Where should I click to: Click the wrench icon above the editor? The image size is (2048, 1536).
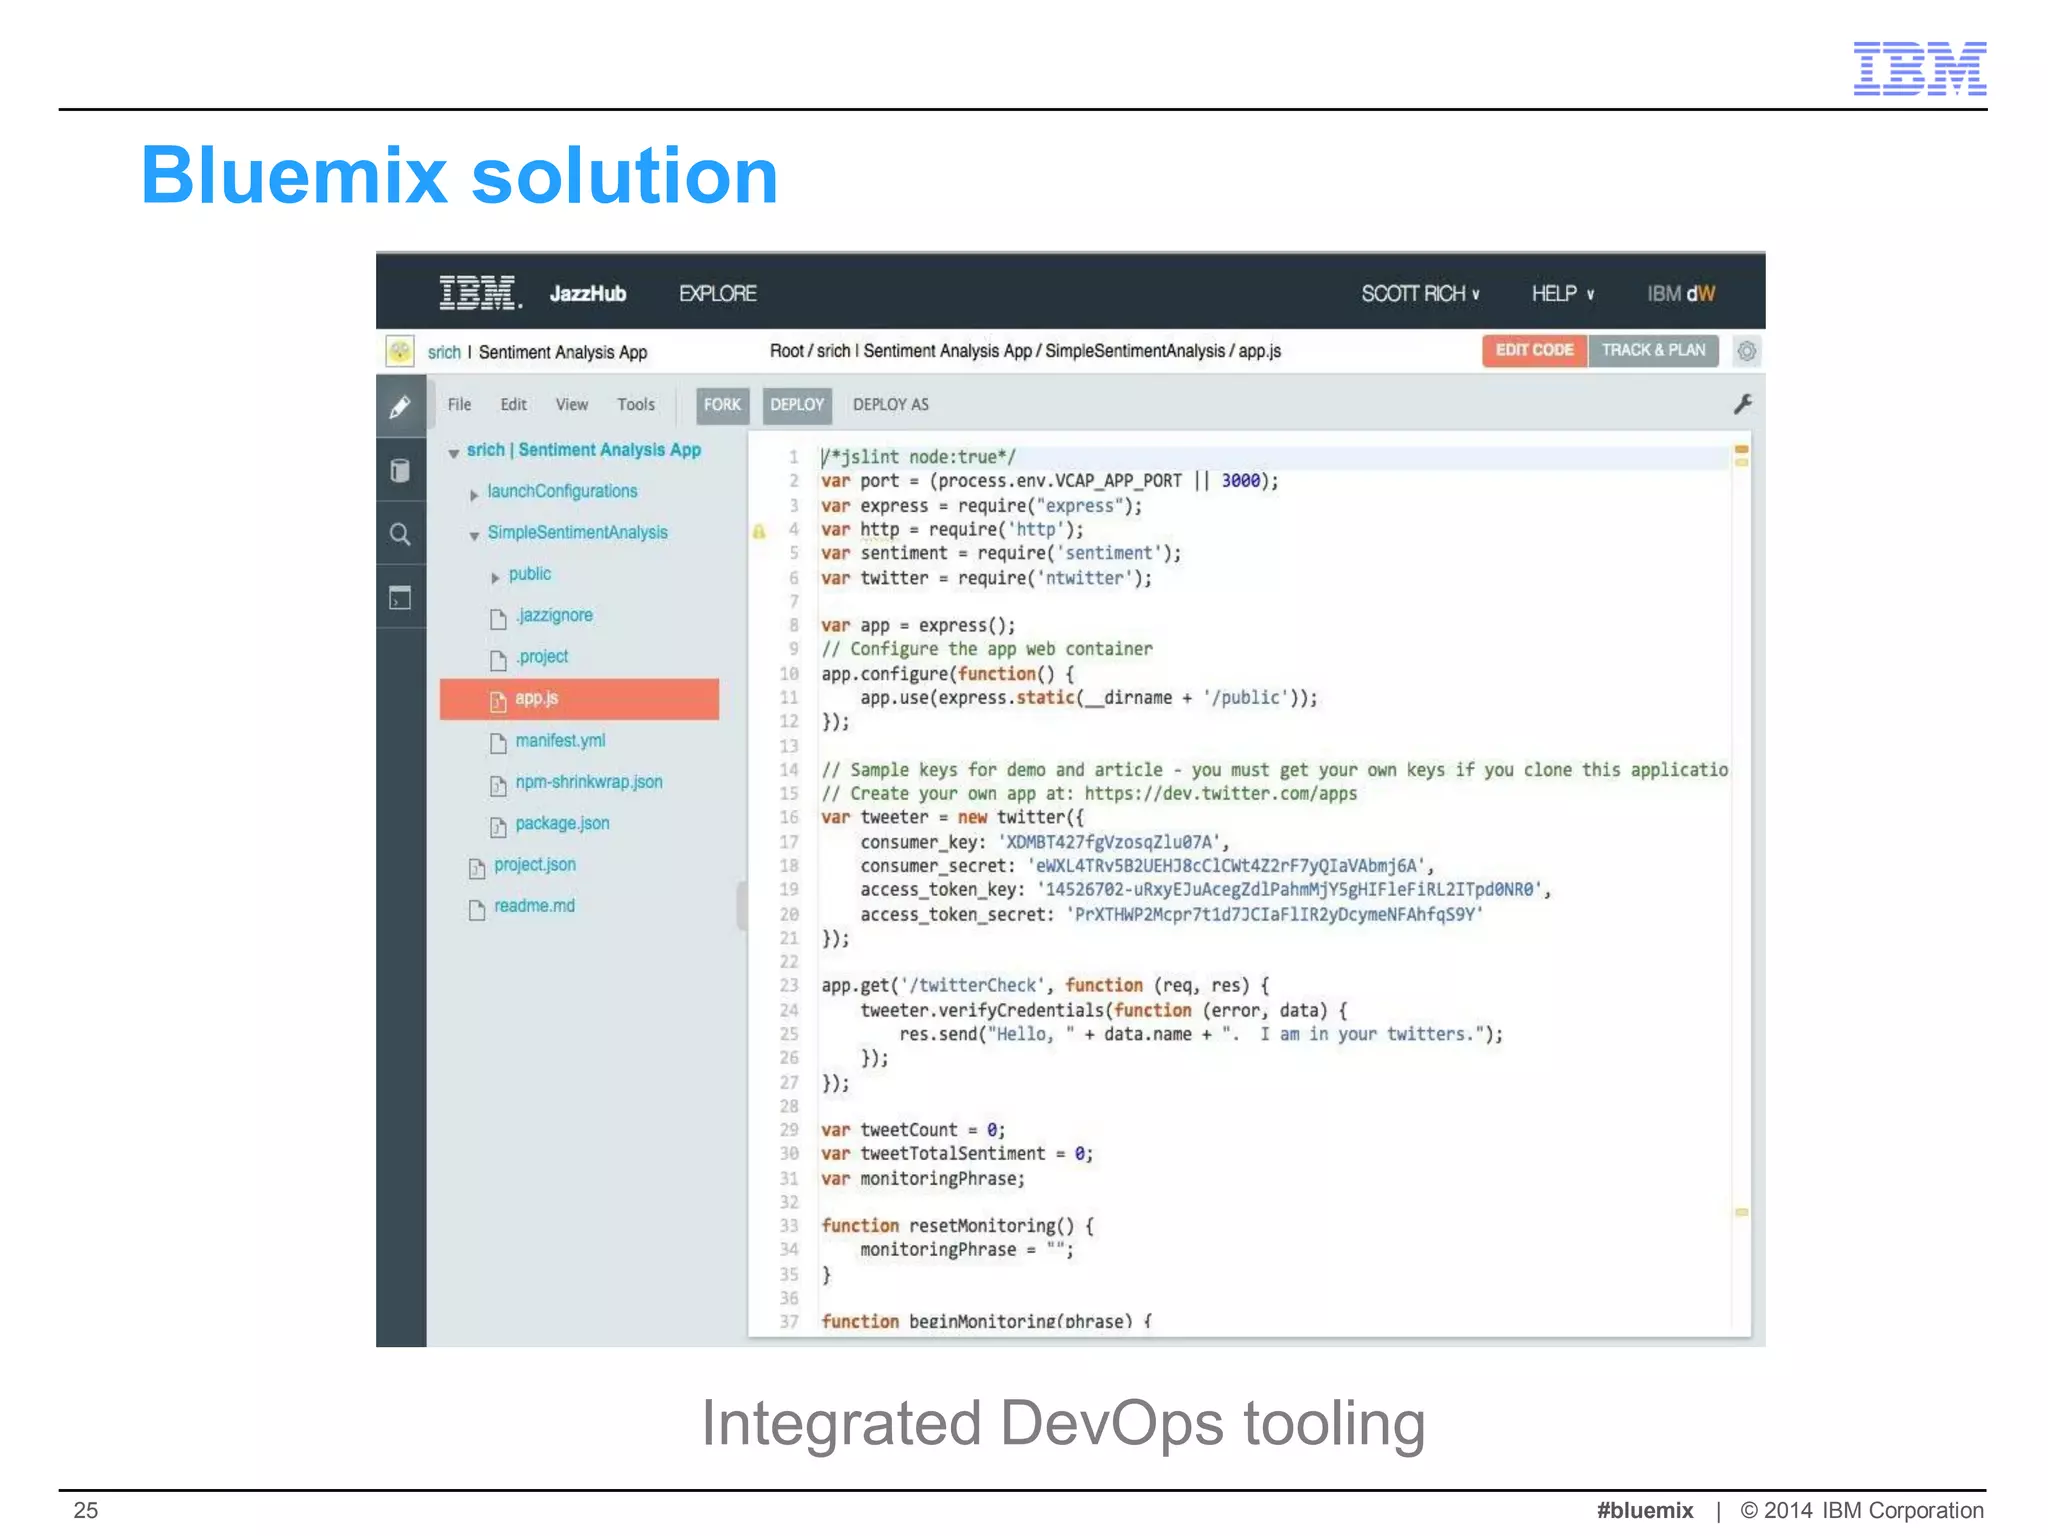tap(1742, 404)
